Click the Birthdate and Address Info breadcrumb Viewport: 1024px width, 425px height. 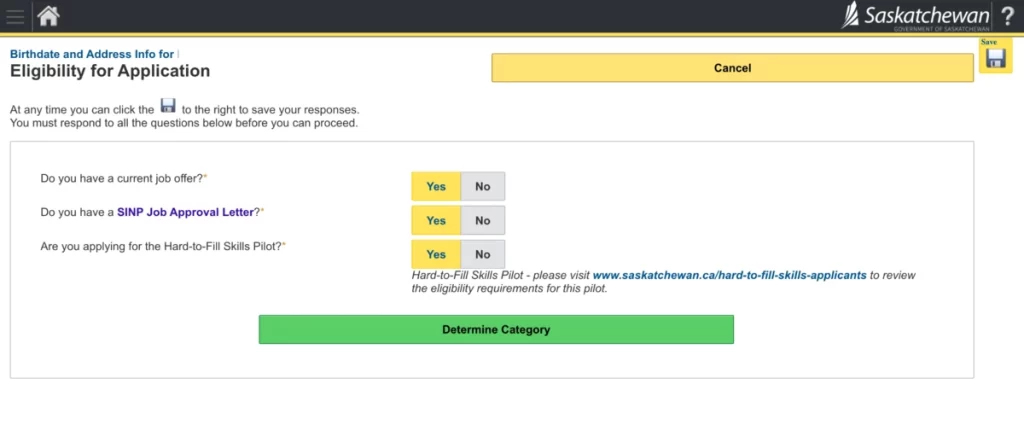[x=92, y=54]
